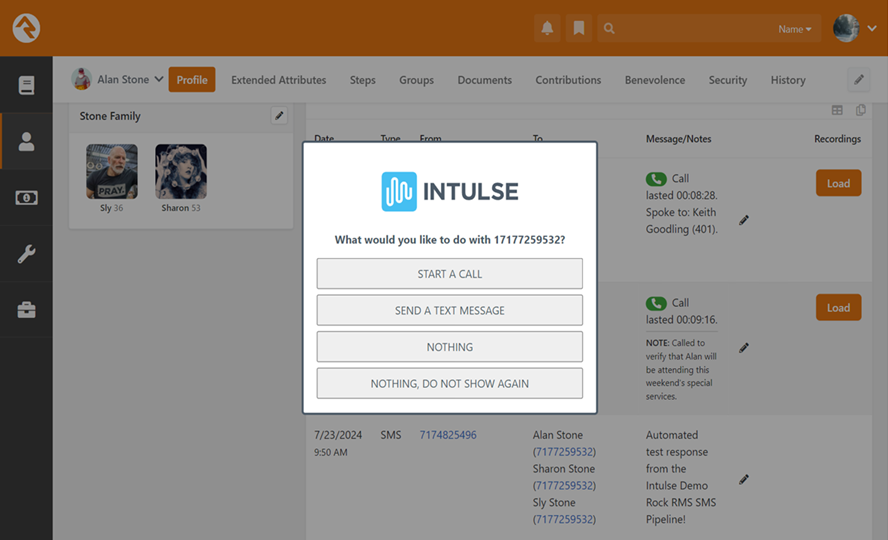Open the Benevolence tab

pos(655,80)
